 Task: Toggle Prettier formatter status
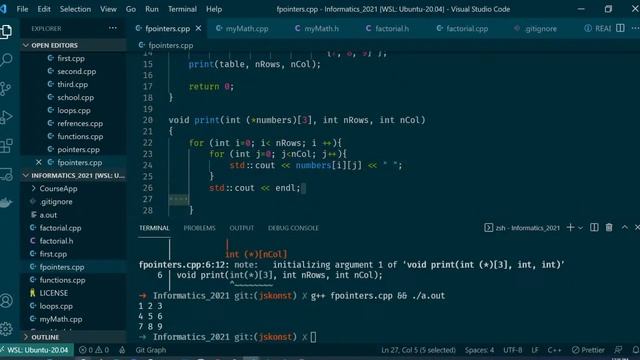tap(588, 350)
